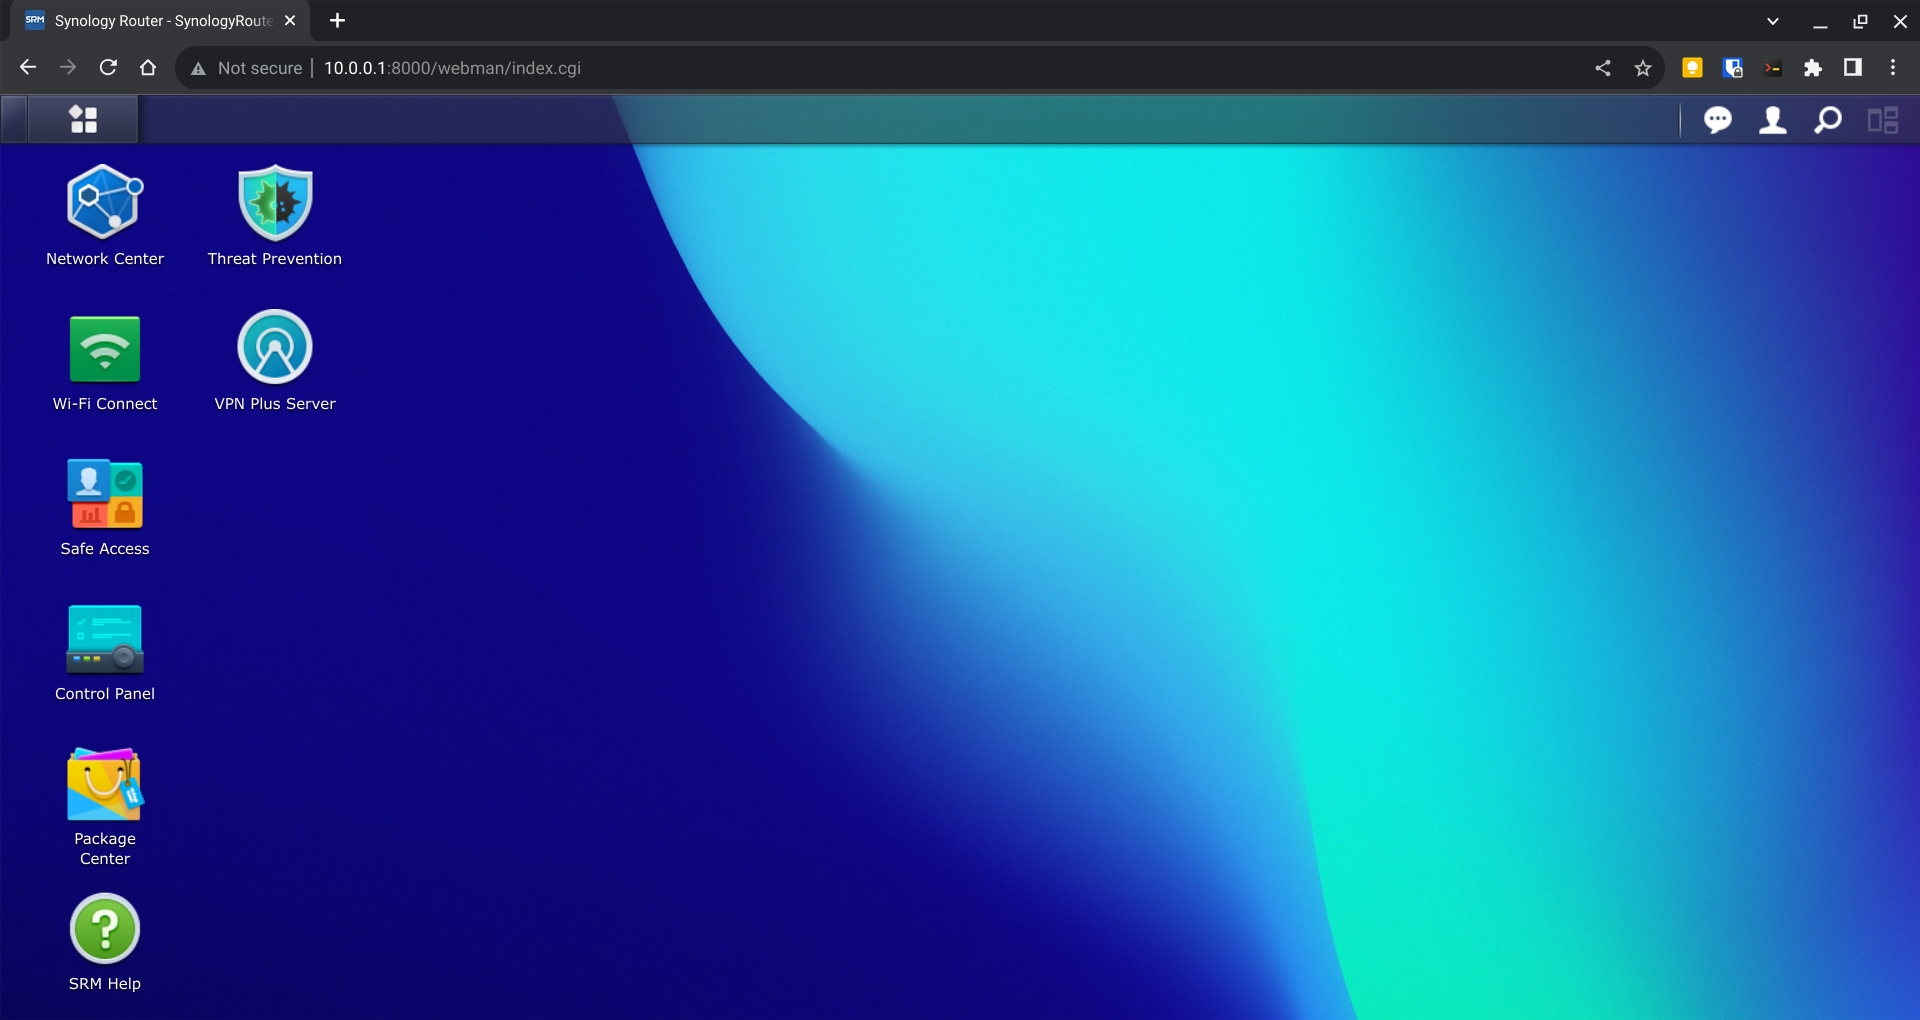Launch Package Center

tap(105, 806)
